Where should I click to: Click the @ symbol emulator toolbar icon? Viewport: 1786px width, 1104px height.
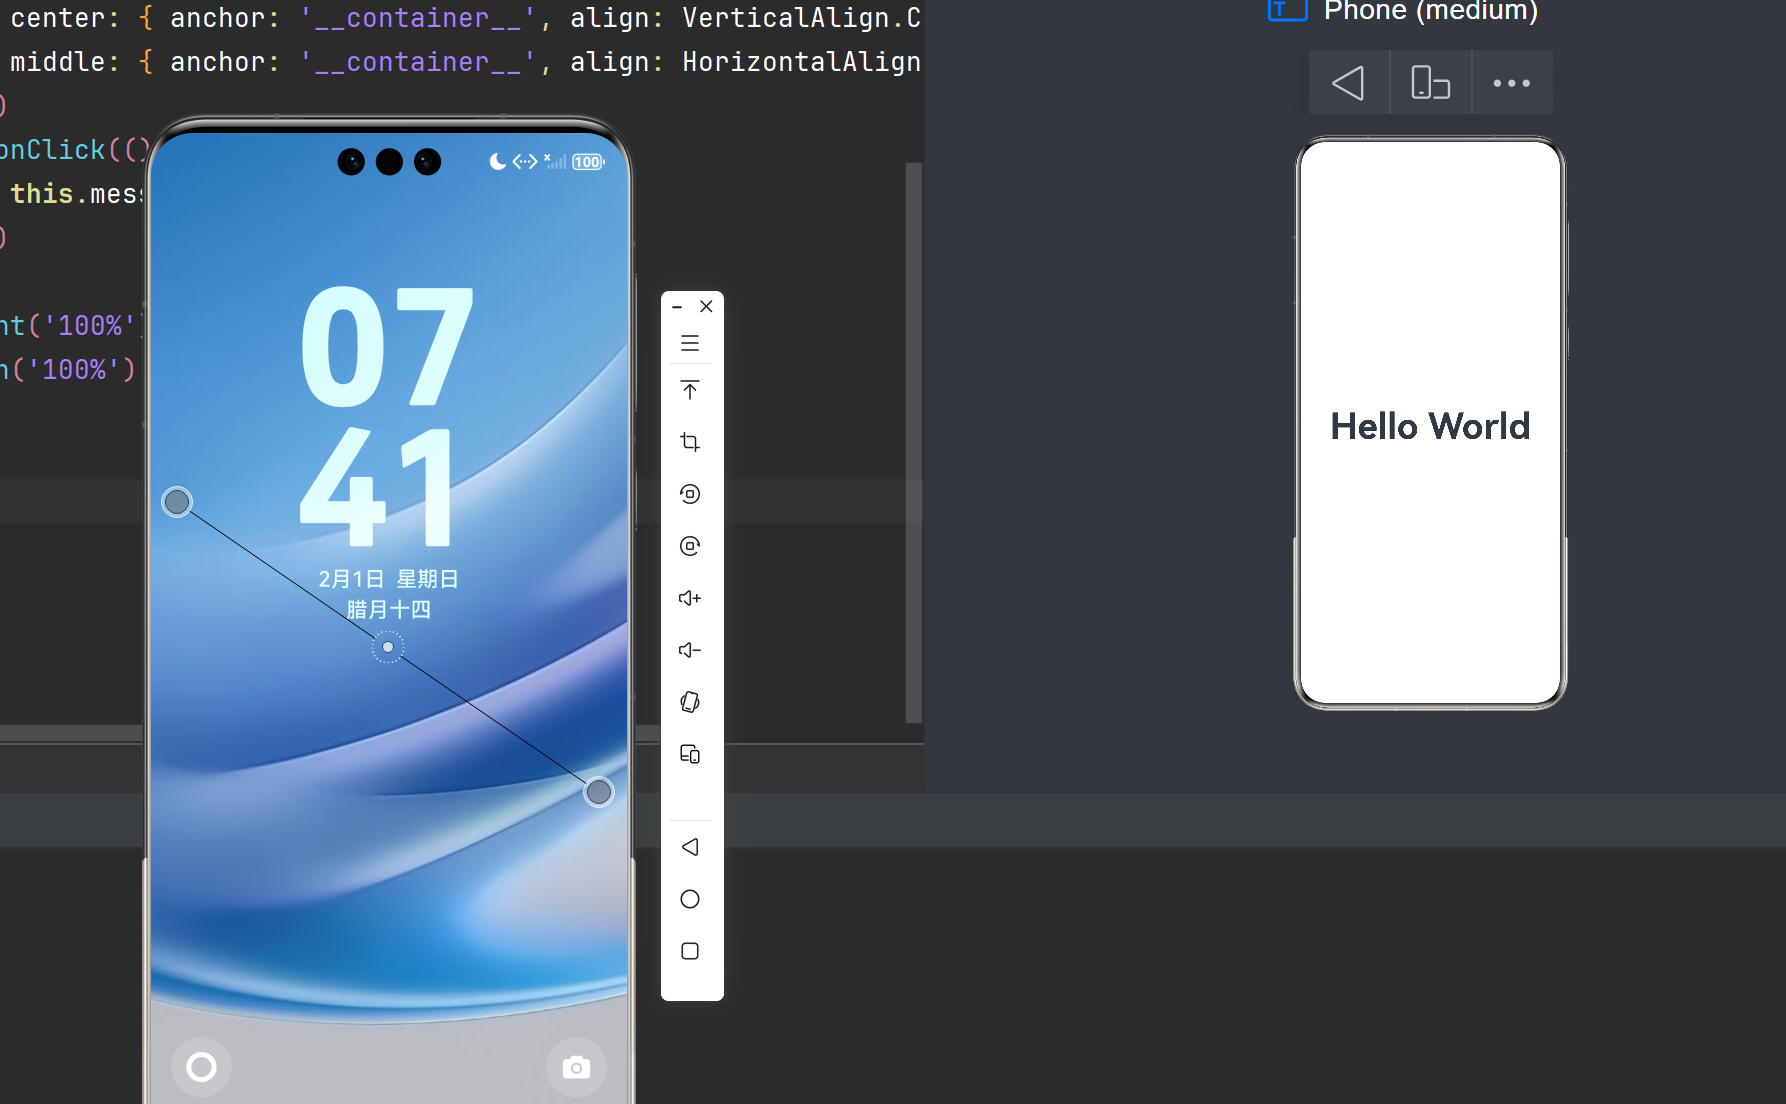690,546
